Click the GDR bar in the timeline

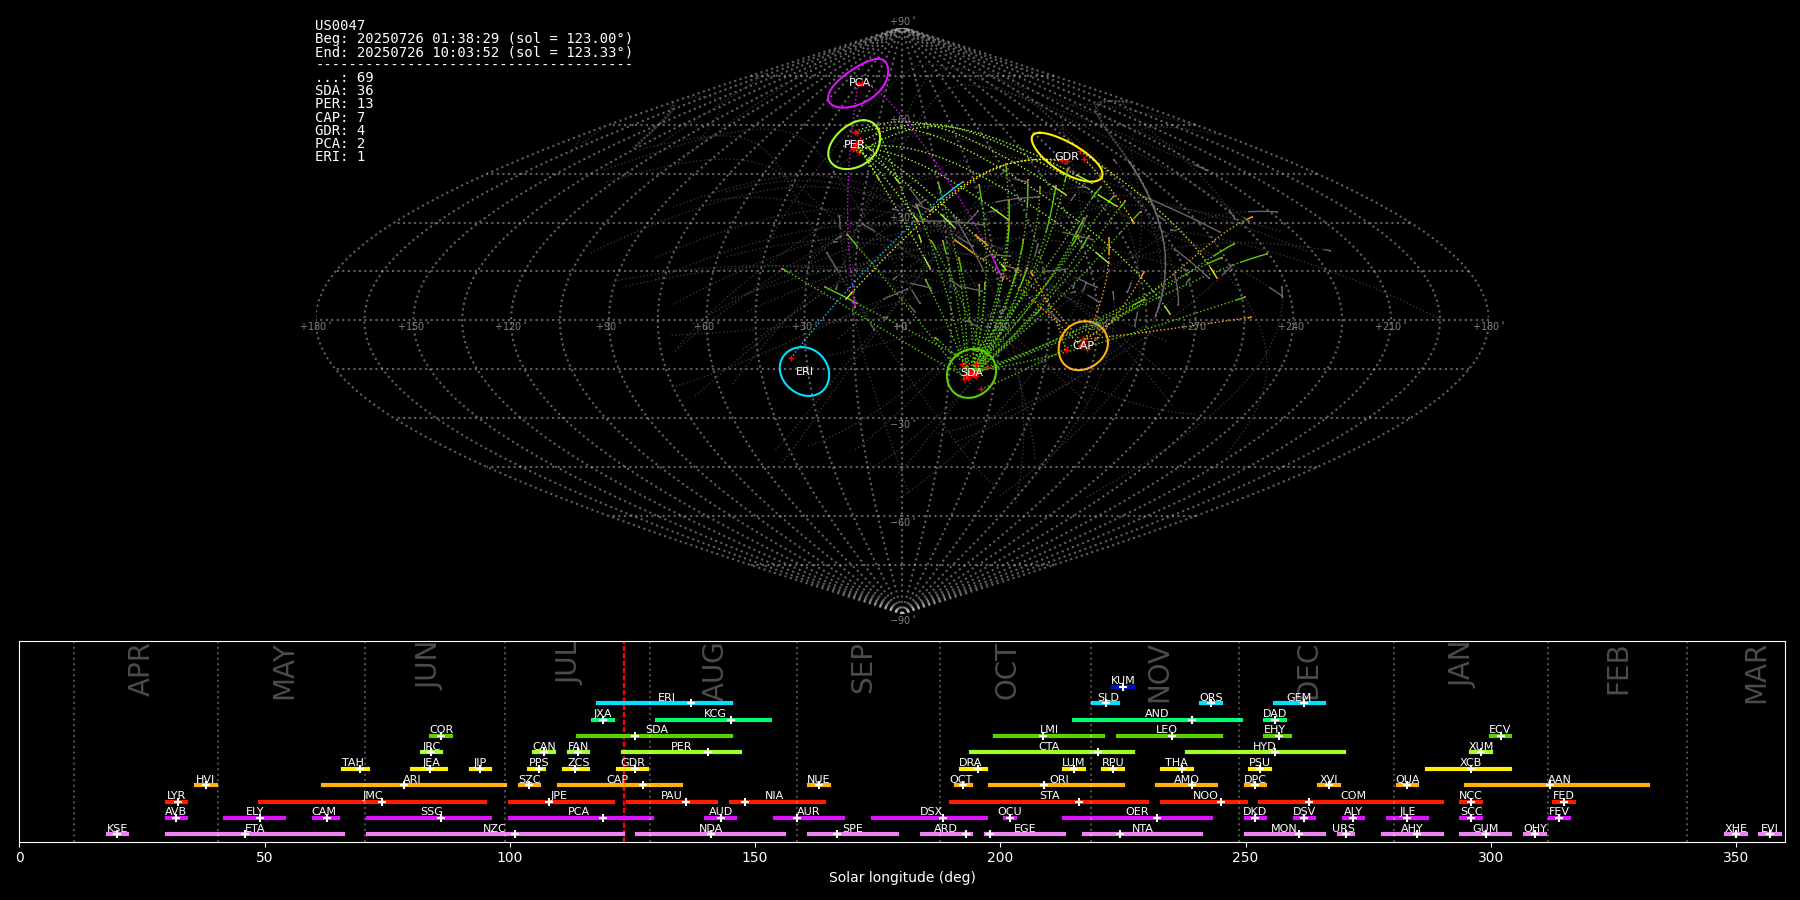coord(633,769)
